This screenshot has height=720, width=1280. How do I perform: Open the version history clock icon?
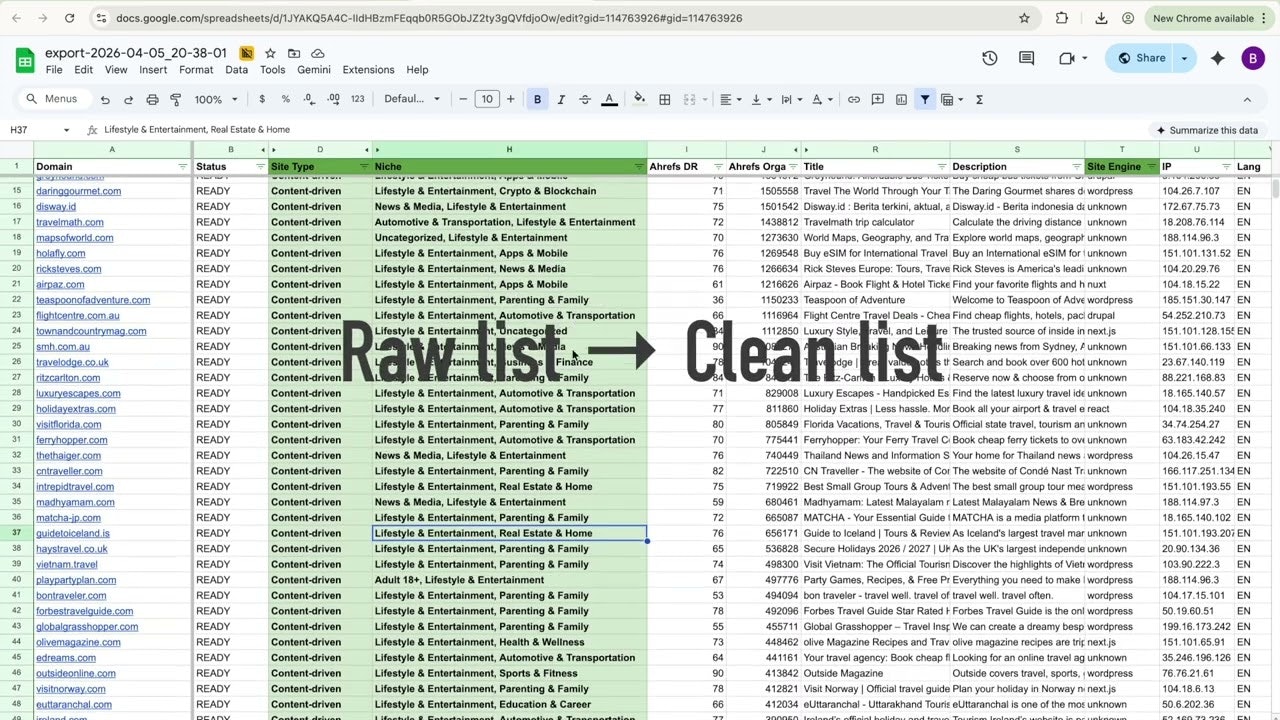pyautogui.click(x=990, y=58)
